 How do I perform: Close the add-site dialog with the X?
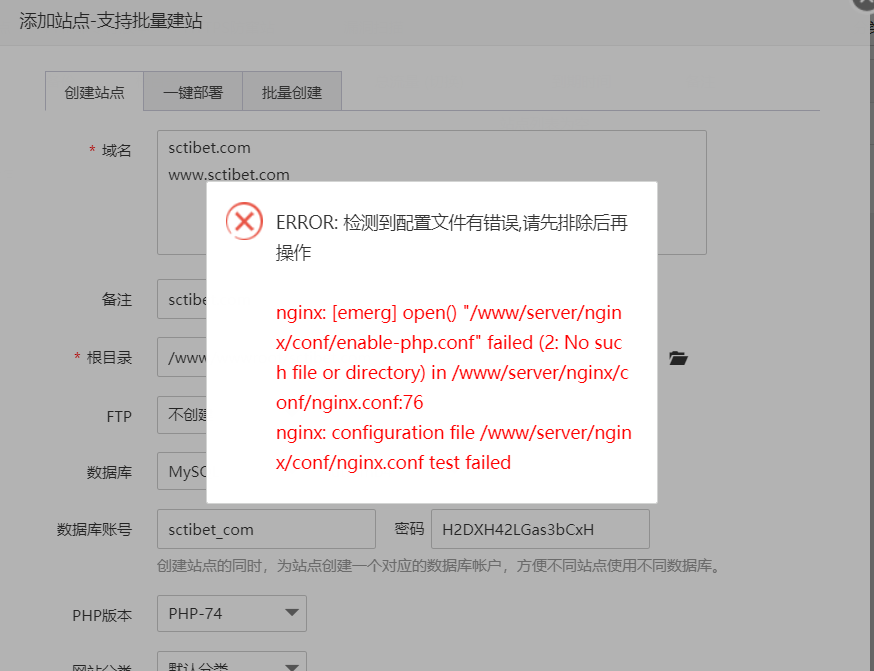pyautogui.click(x=866, y=3)
